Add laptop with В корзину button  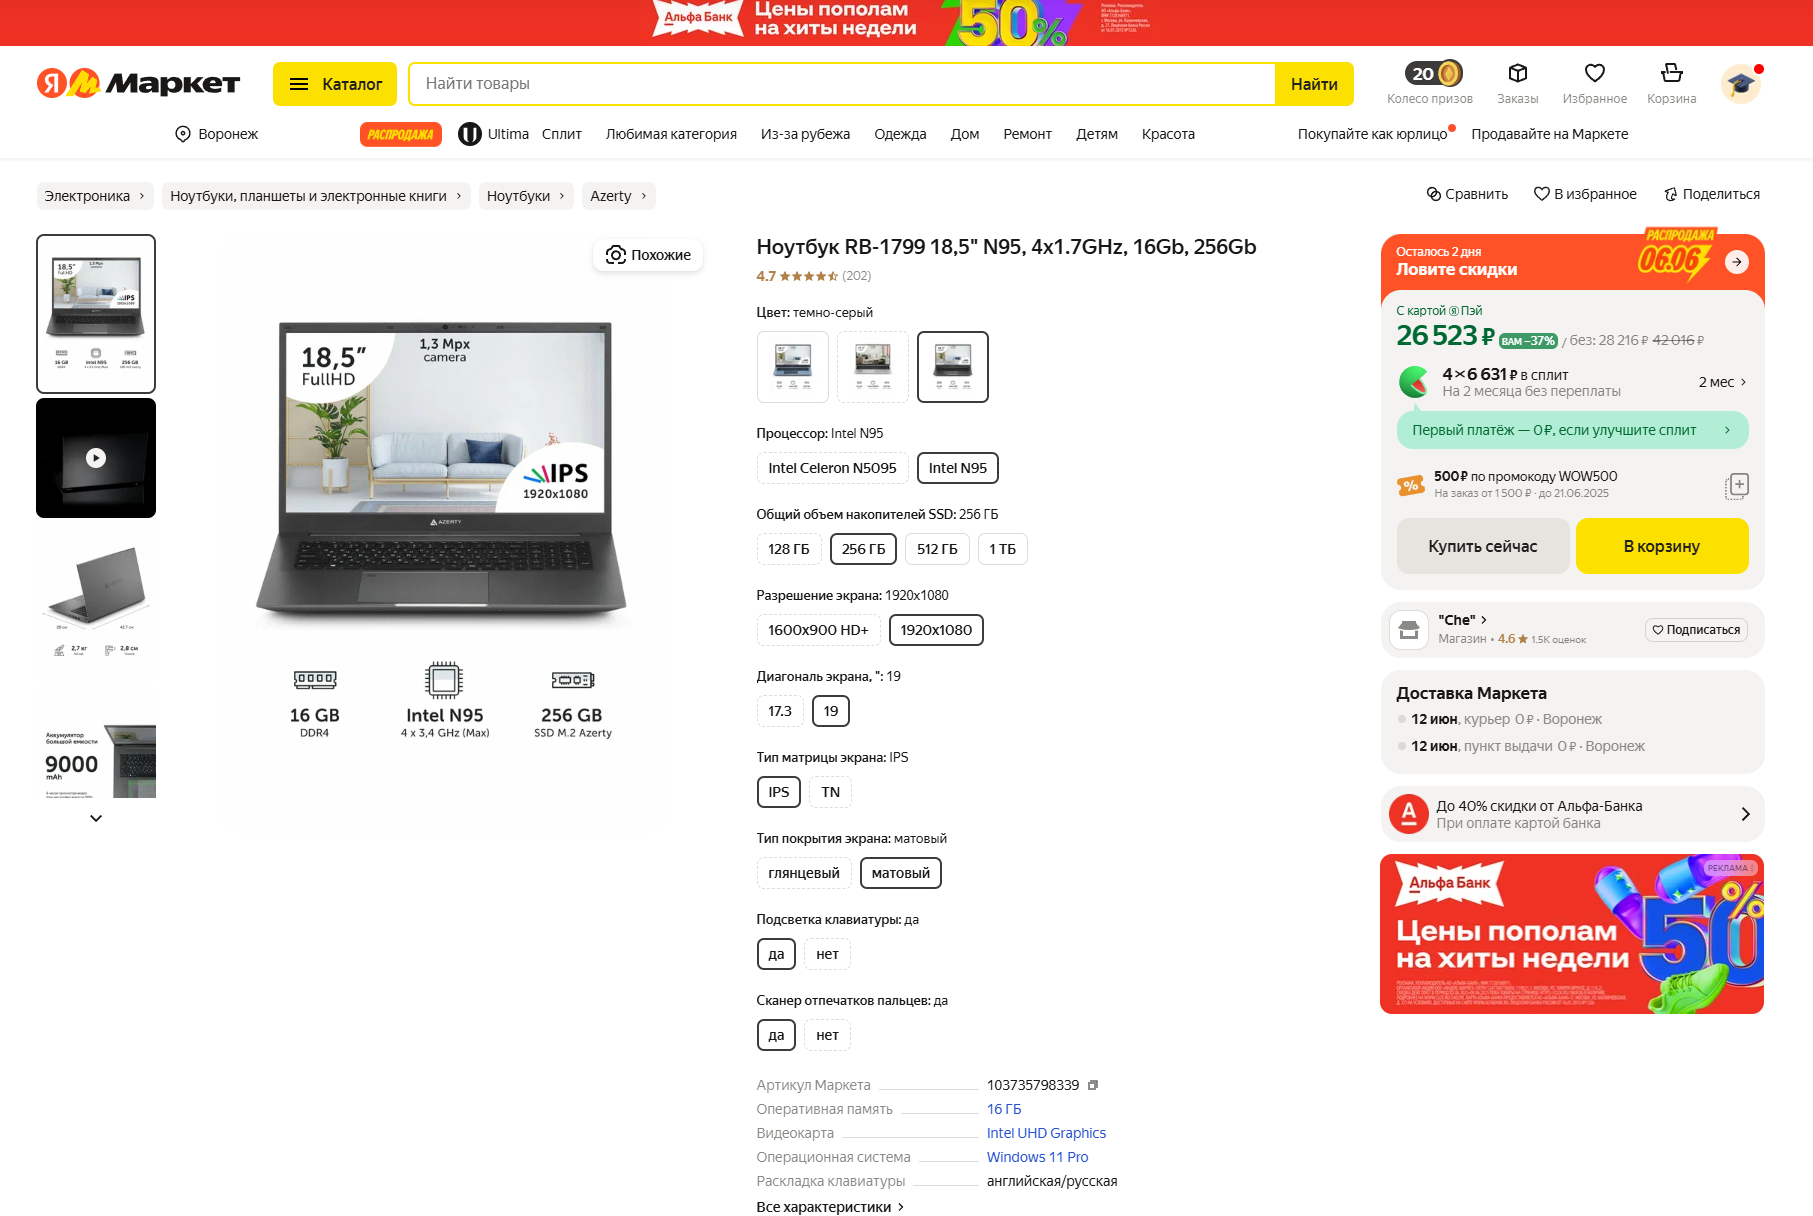(1661, 546)
